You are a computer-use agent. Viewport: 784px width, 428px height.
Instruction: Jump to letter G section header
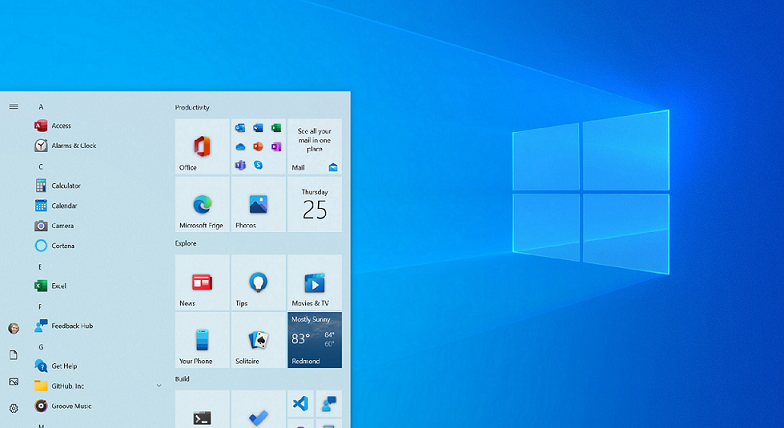tap(41, 346)
